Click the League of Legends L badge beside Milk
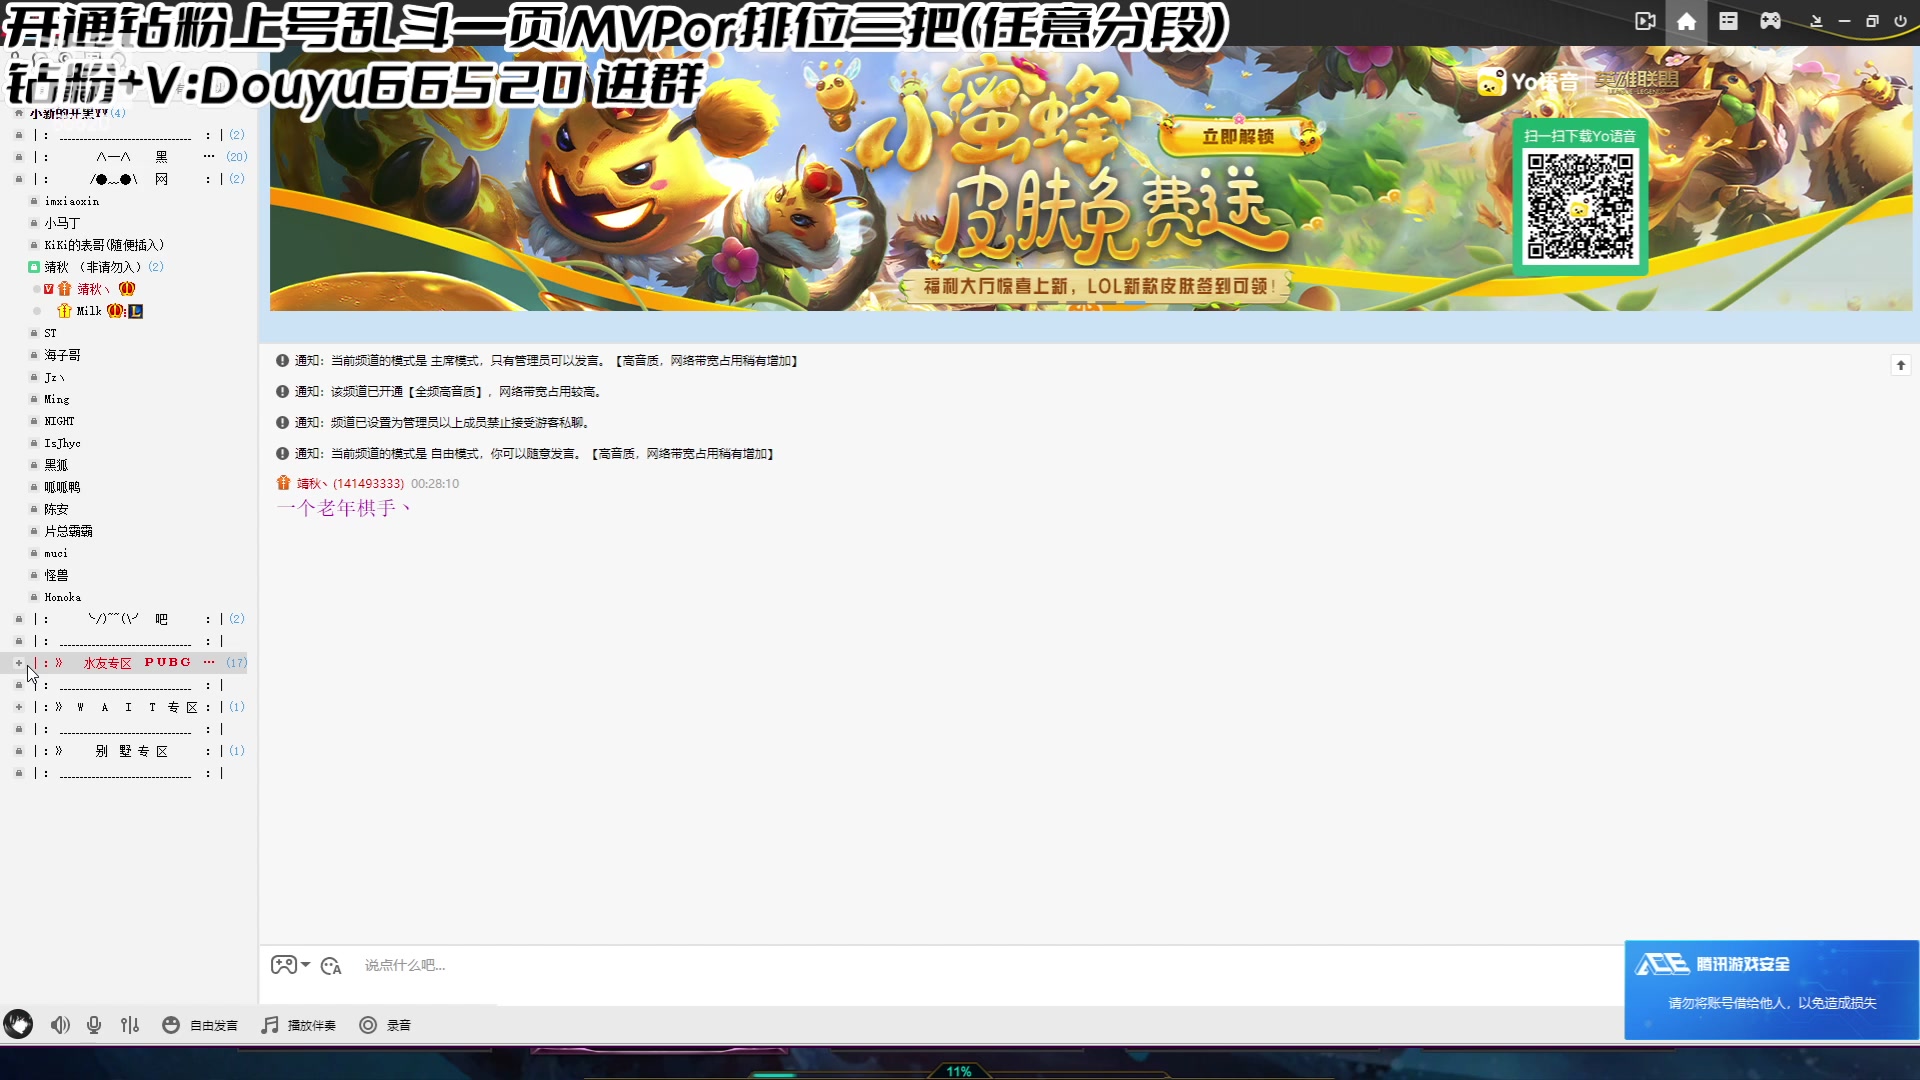The width and height of the screenshot is (1920, 1080). coord(136,311)
